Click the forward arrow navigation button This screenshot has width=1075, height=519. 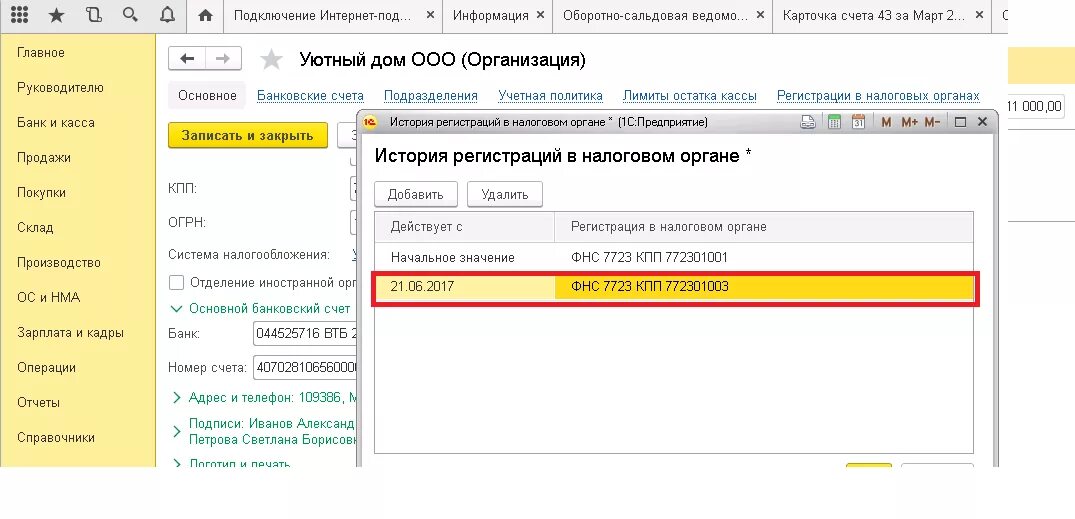tap(223, 59)
